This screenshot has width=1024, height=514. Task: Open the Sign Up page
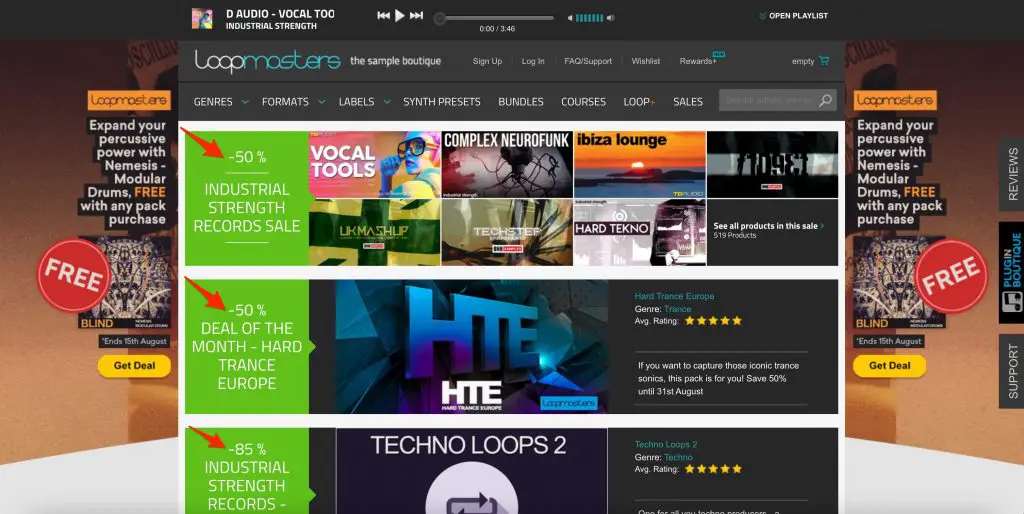point(487,61)
